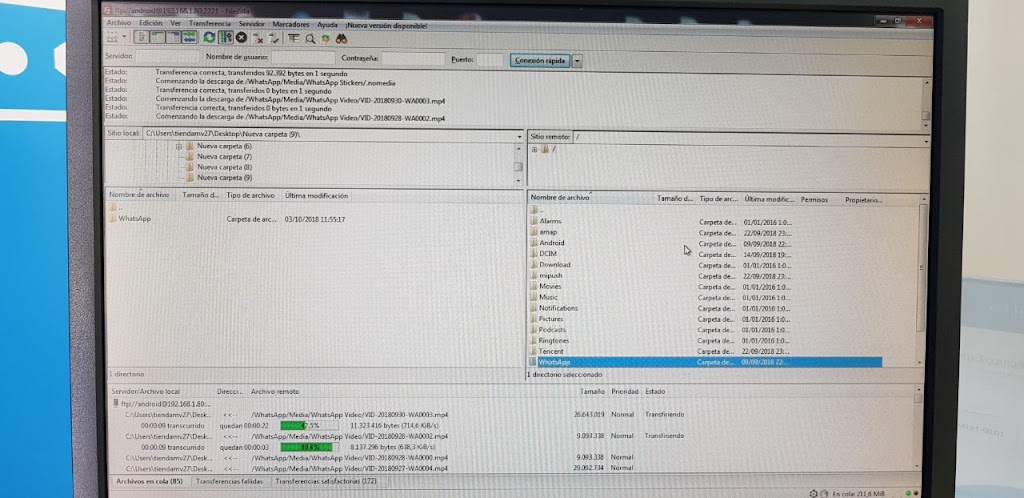This screenshot has height=498, width=1024.
Task: Toggle transfer queue display icon
Action: pos(189,38)
